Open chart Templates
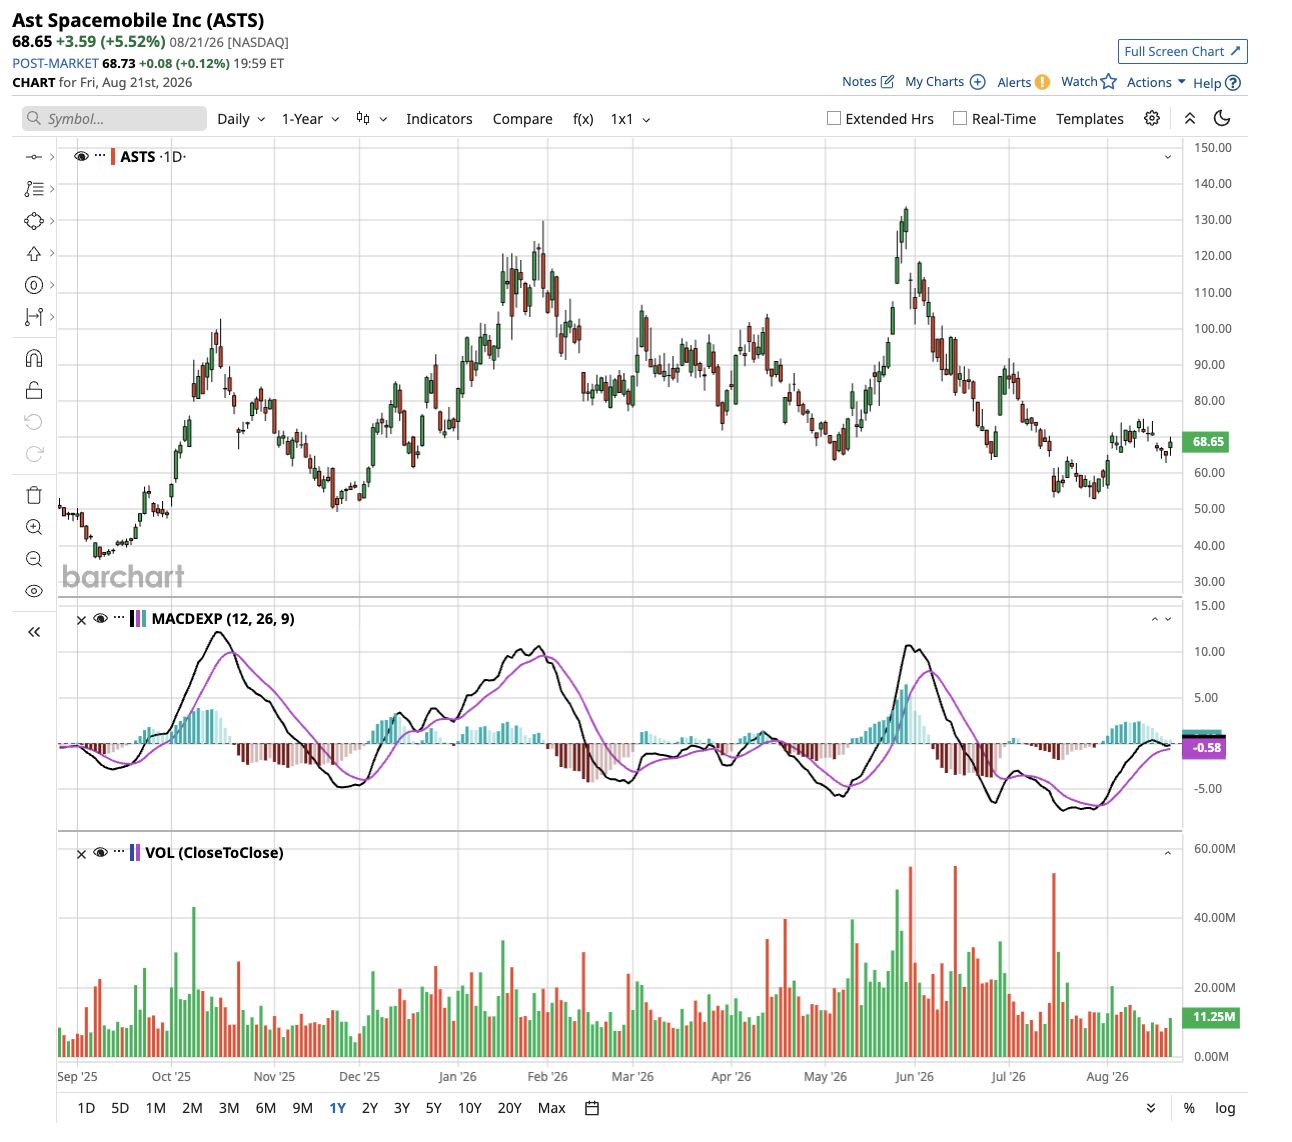1292x1142 pixels. (1090, 119)
